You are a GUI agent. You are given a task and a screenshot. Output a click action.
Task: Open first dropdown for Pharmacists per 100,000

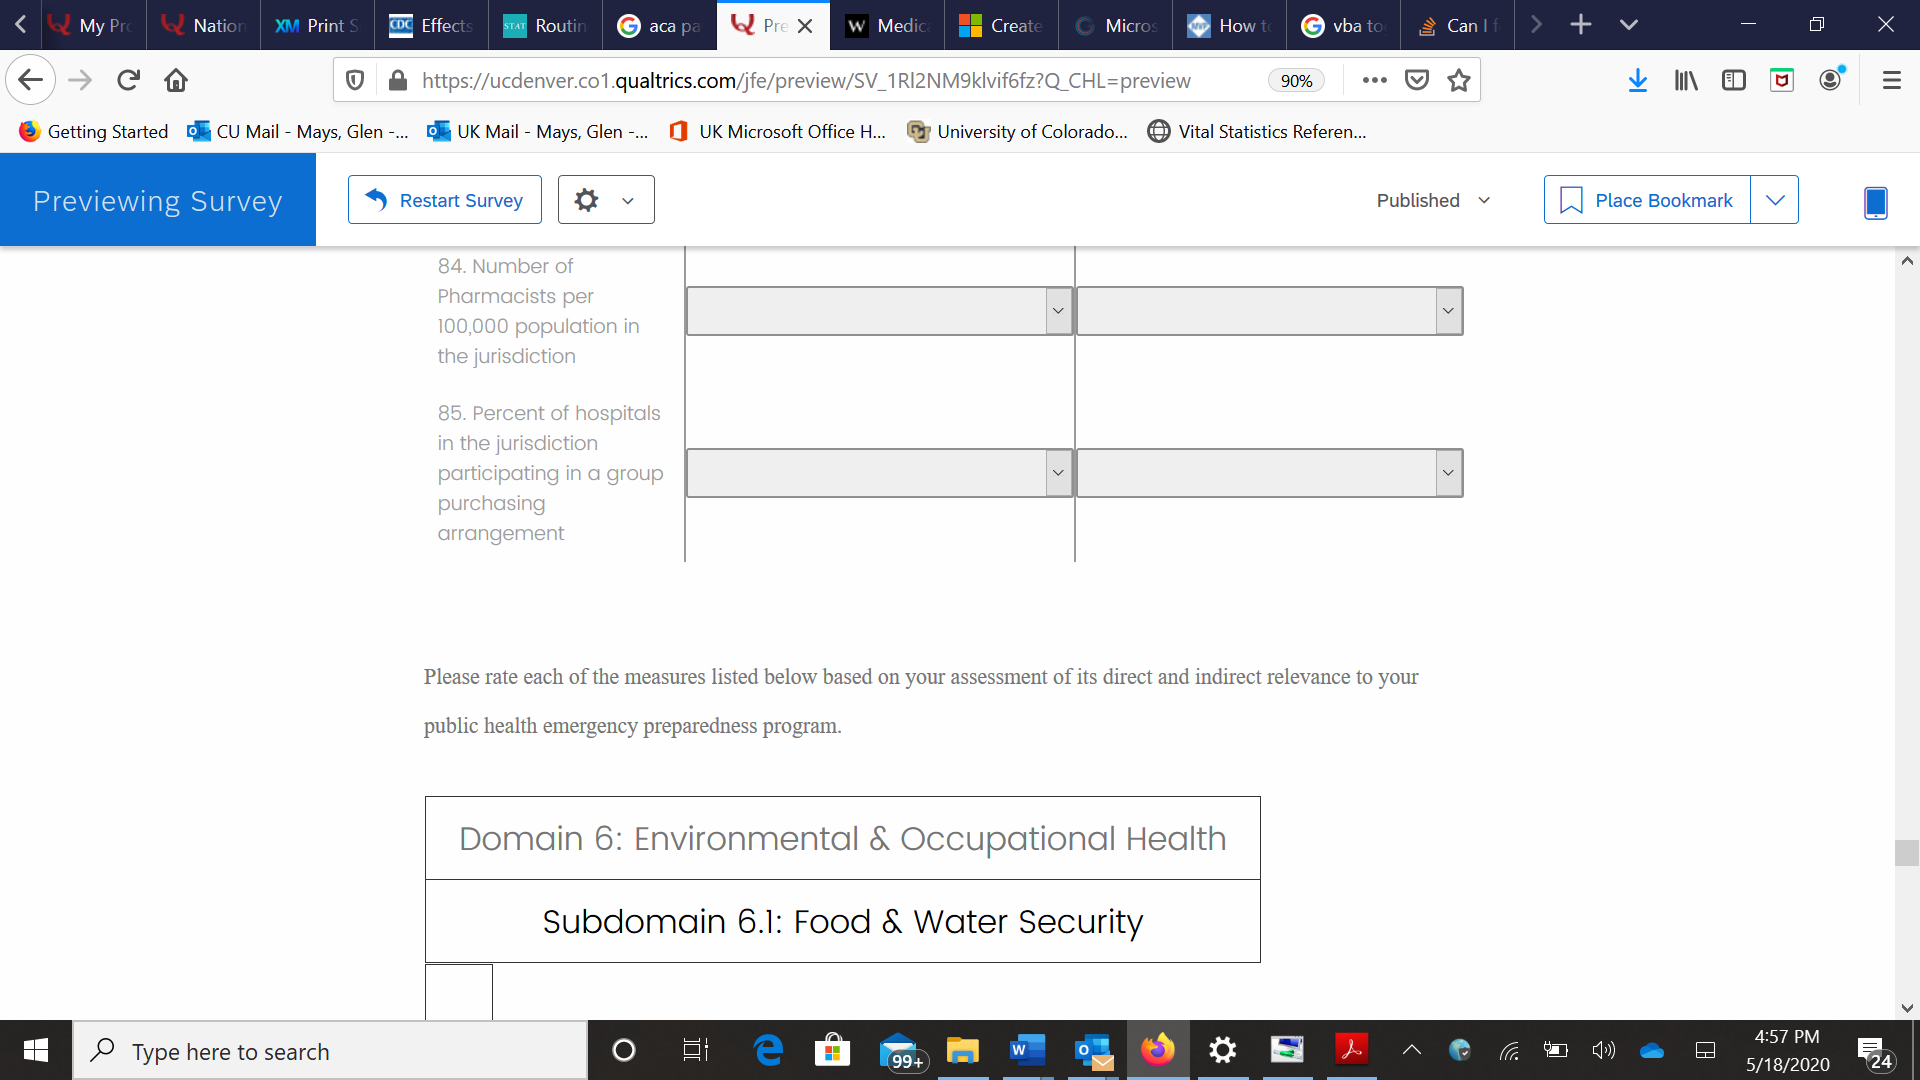pyautogui.click(x=879, y=311)
